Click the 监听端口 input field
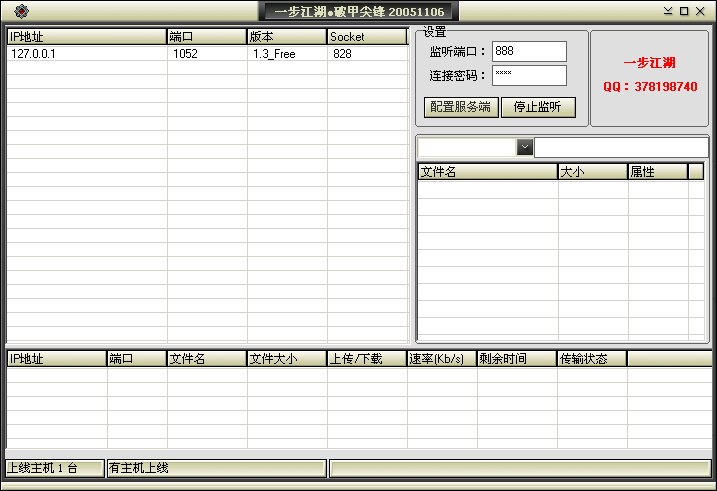This screenshot has width=717, height=491. point(528,51)
